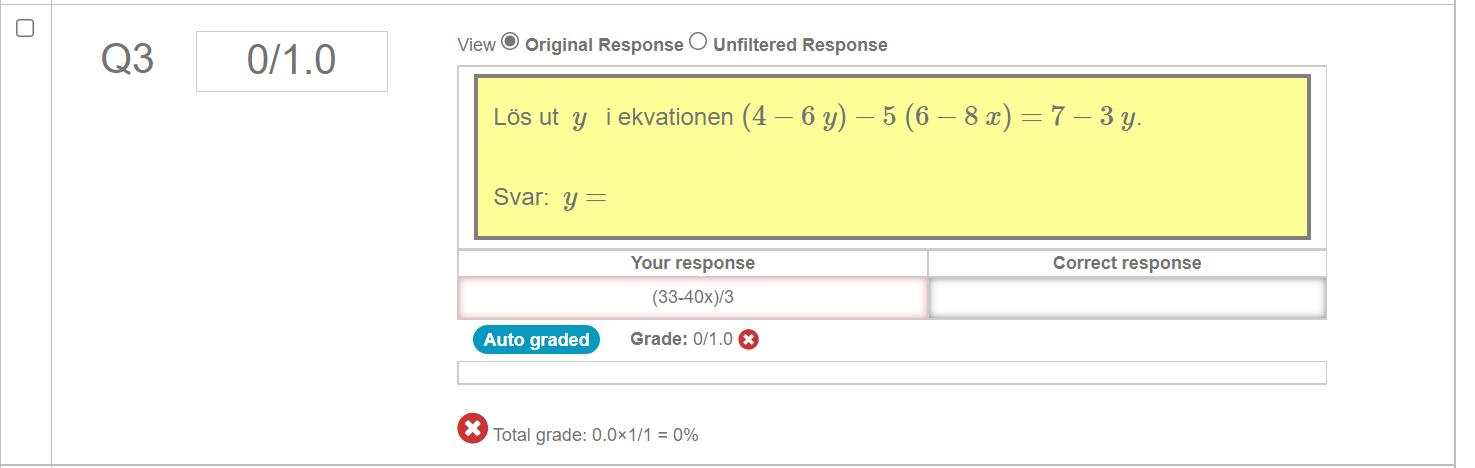Select the Unfiltered Response radio button
This screenshot has height=468, width=1475.
coord(698,42)
